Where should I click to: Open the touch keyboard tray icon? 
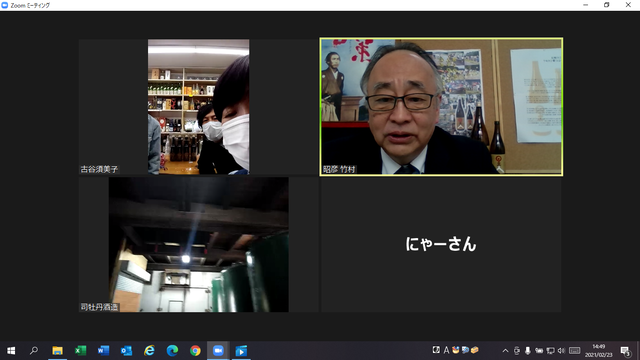coord(575,351)
